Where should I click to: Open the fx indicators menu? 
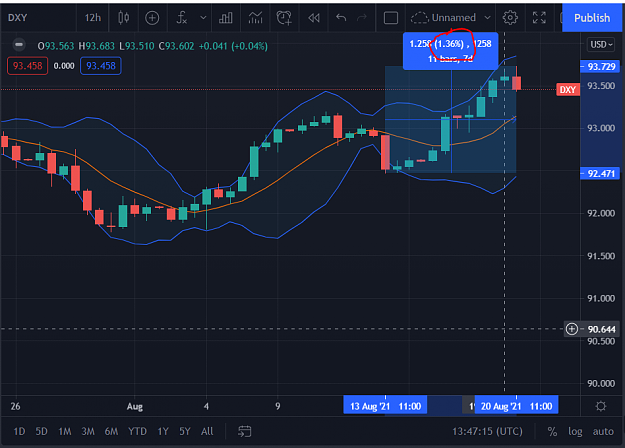pyautogui.click(x=182, y=18)
